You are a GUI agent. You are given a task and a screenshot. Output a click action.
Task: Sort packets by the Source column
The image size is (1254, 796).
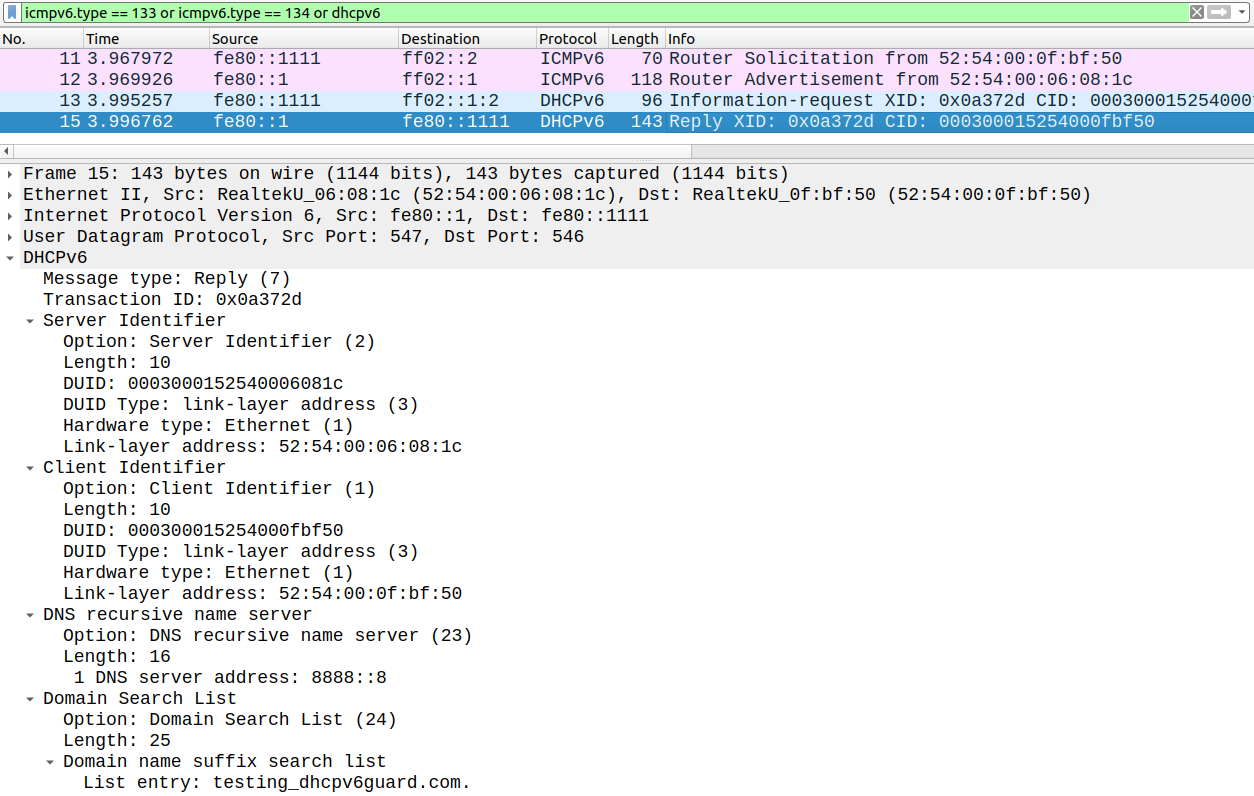303,39
